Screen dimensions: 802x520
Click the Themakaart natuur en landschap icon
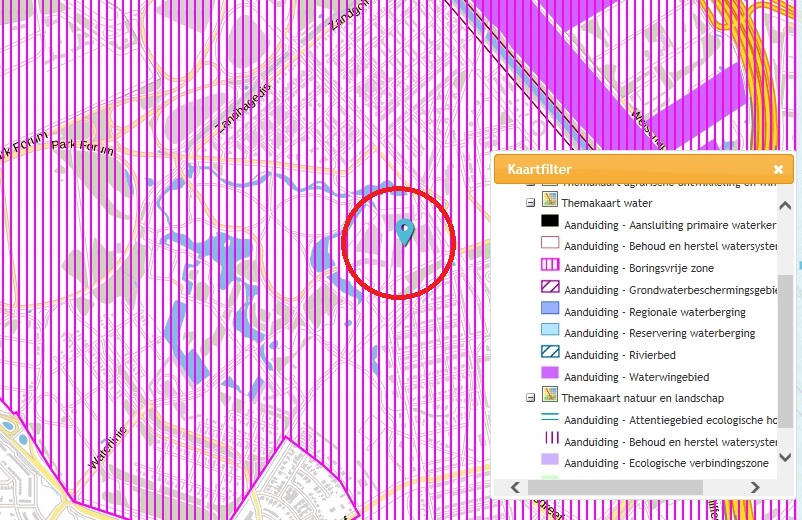pos(548,397)
